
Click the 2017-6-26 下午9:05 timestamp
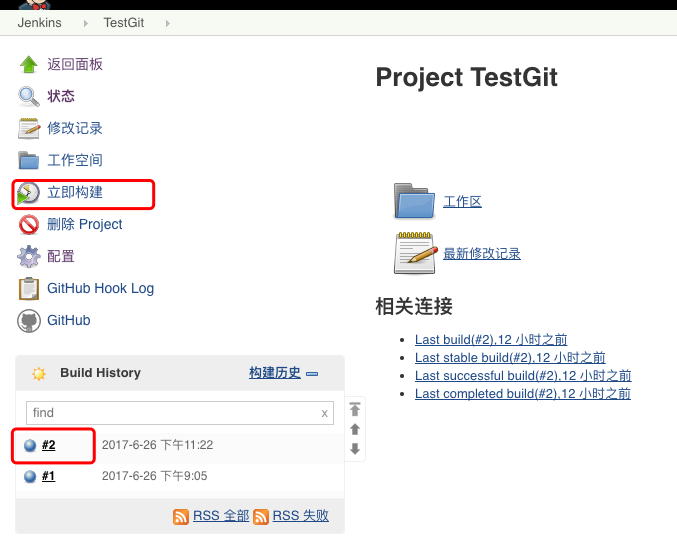pyautogui.click(x=155, y=476)
